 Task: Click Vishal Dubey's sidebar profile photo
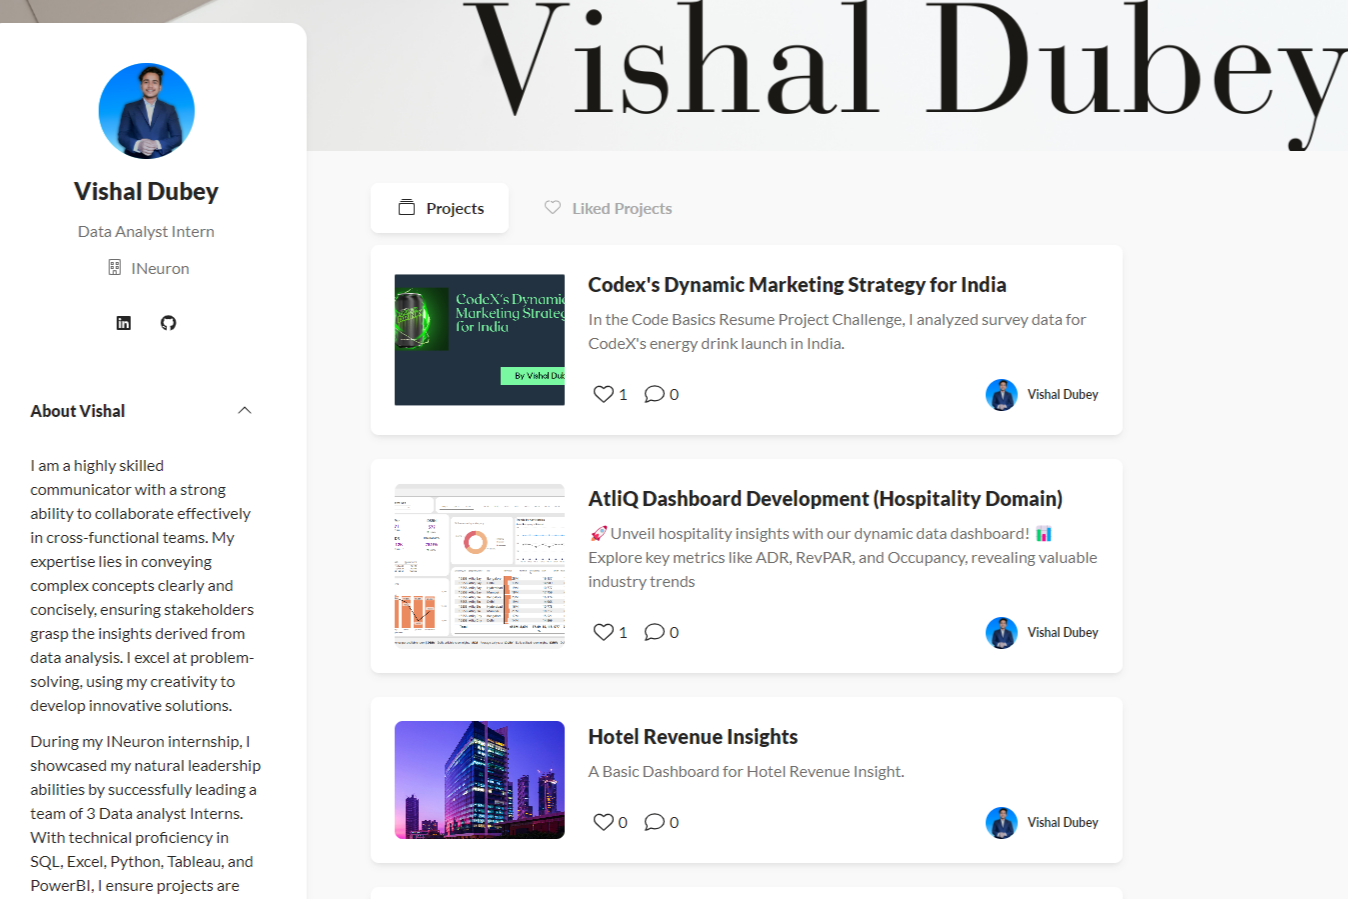(x=146, y=111)
